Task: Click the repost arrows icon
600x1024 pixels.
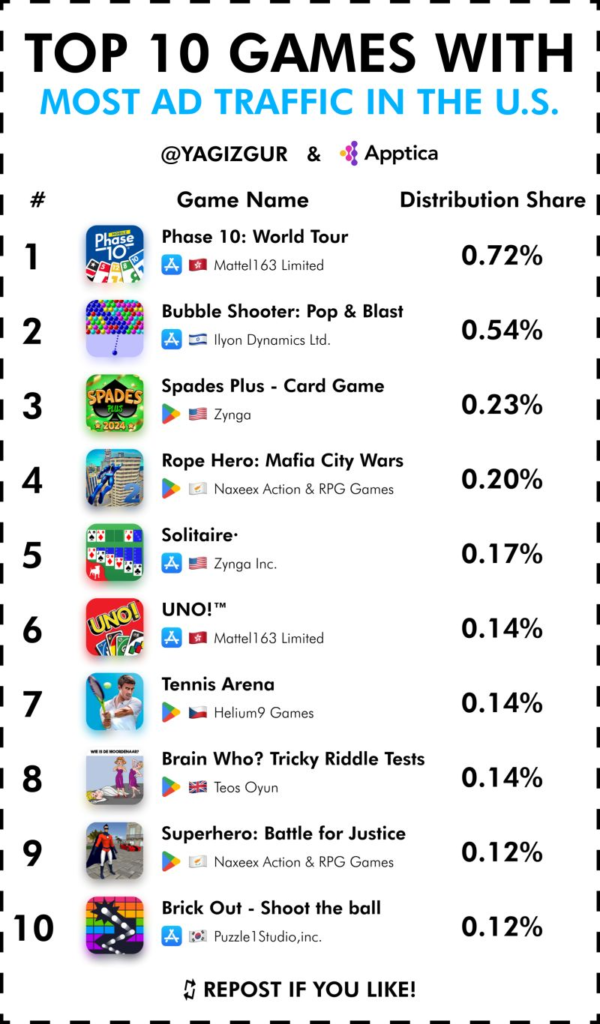Action: pyautogui.click(x=190, y=990)
